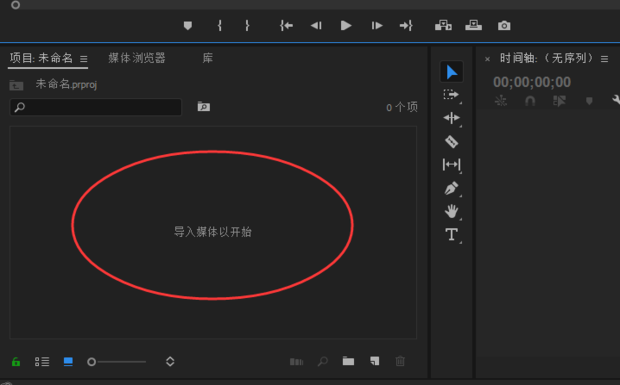The image size is (620, 385).
Task: Select the Track Select Forward tool
Action: (x=452, y=95)
